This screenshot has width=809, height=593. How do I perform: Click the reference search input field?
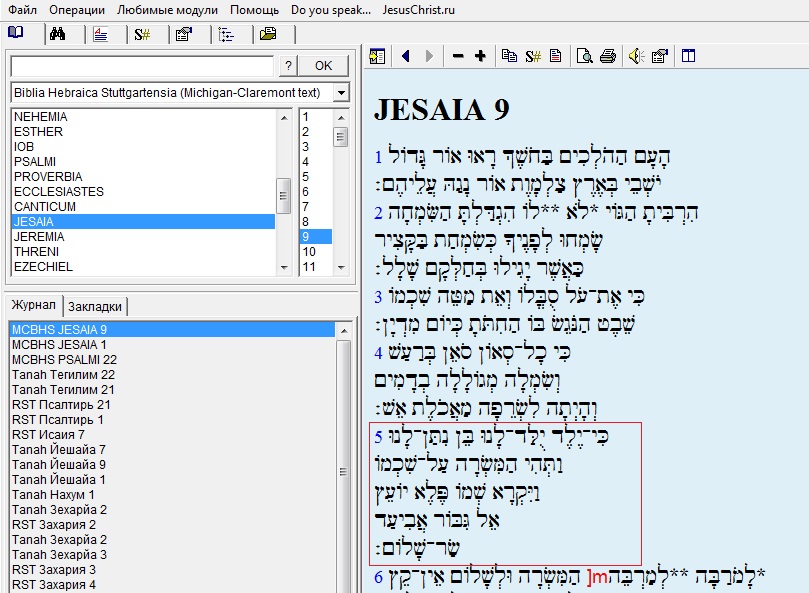[141, 66]
